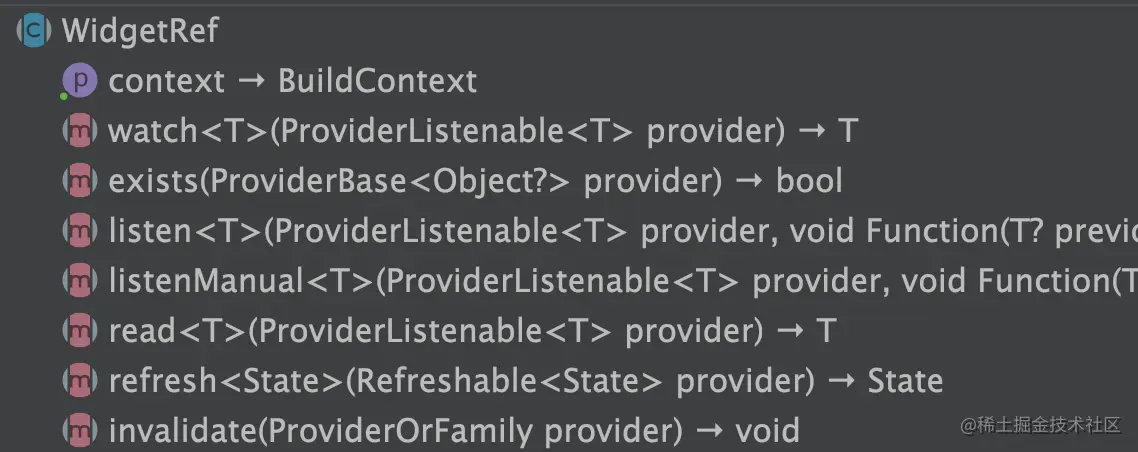Click the class icon beside WidgetRef
Screen dimensions: 1138x452
point(33,31)
